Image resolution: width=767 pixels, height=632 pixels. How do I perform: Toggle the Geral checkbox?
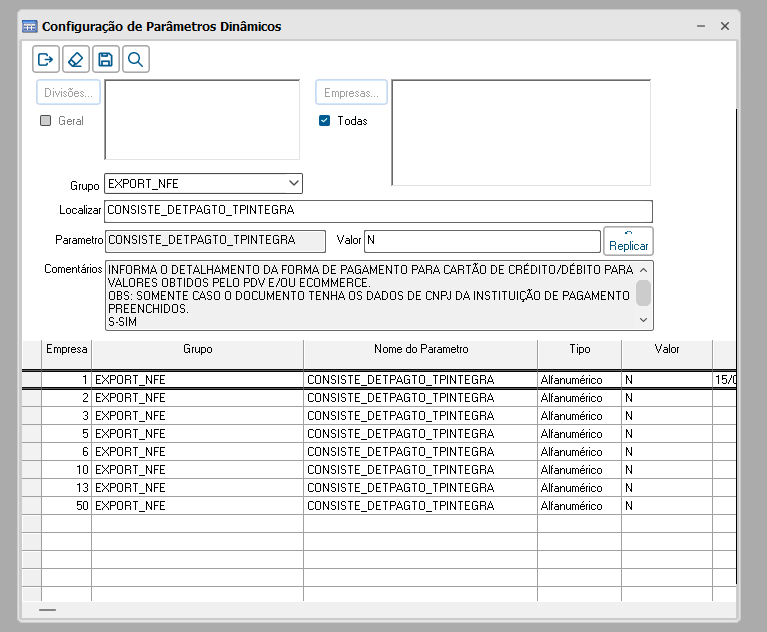click(x=45, y=120)
